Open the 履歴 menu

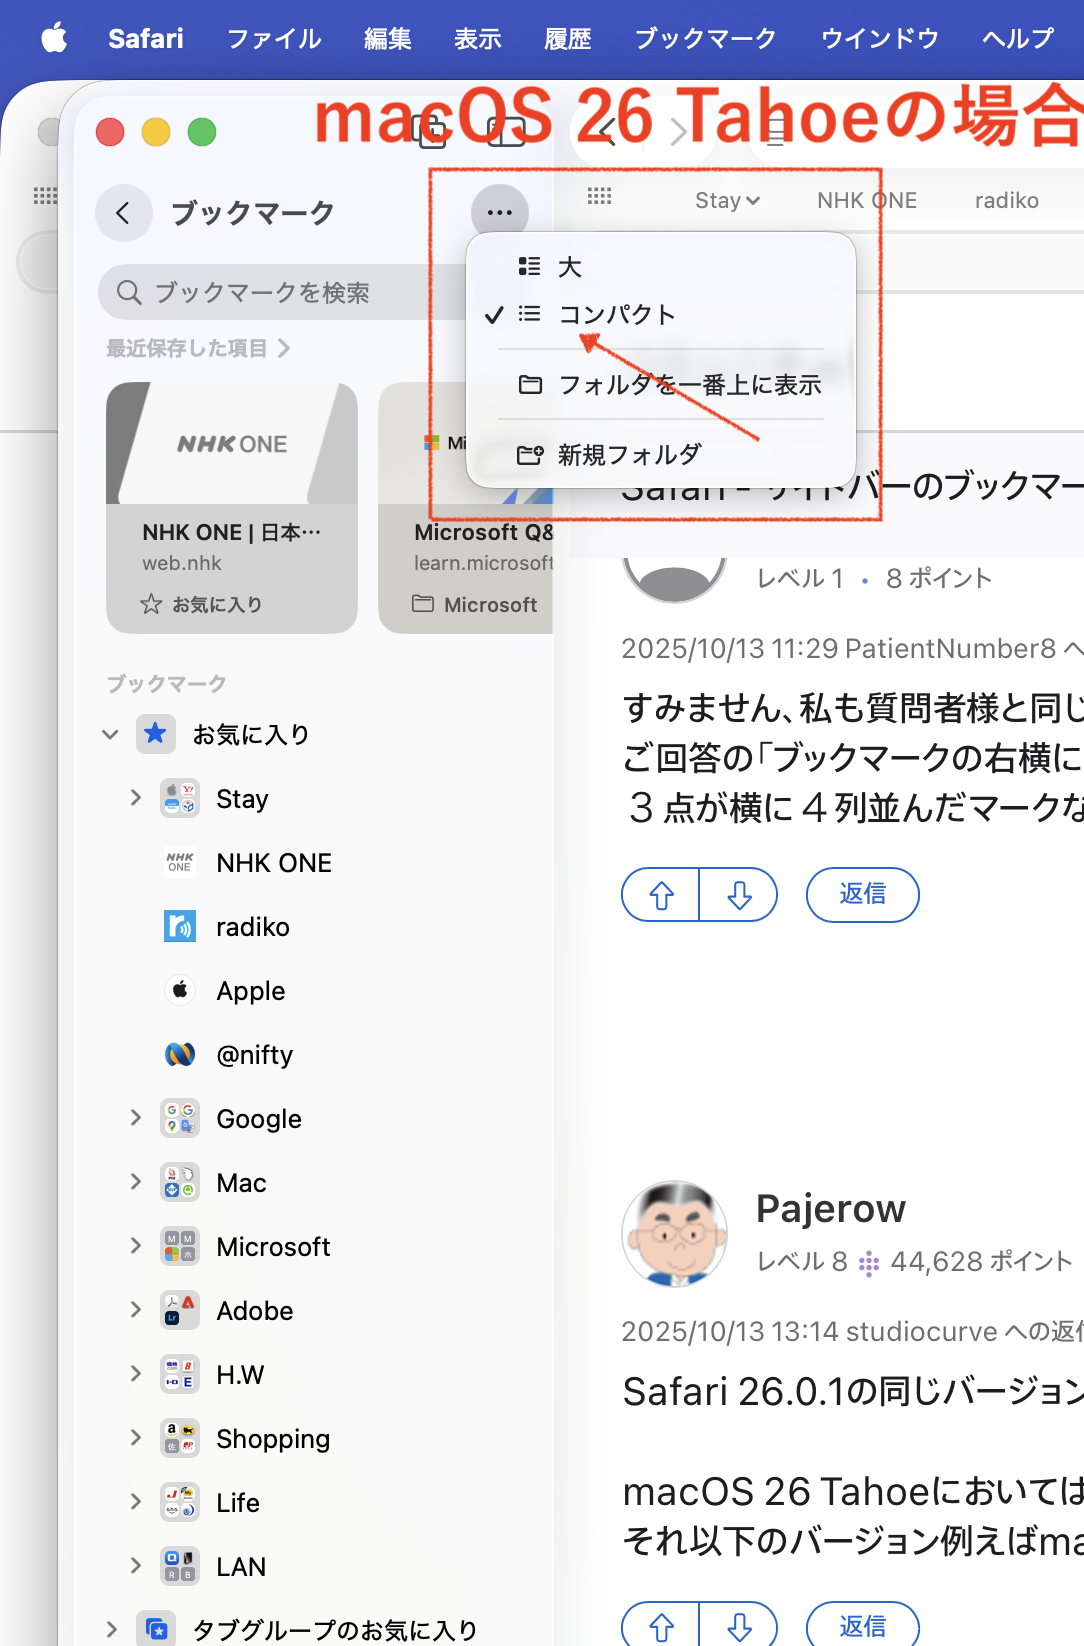pyautogui.click(x=568, y=38)
